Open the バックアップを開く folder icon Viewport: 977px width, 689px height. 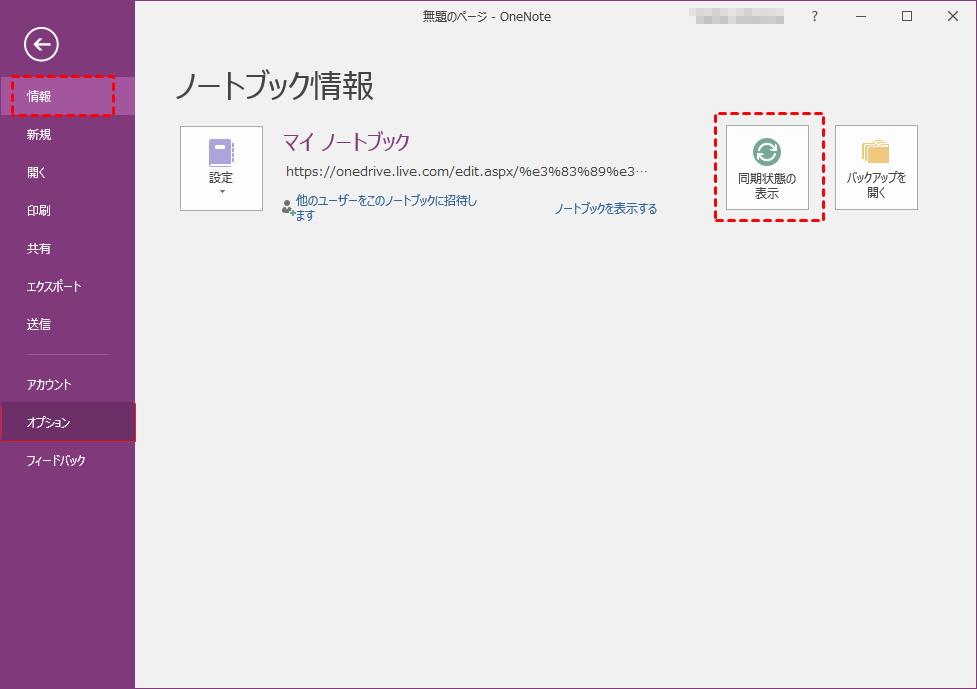pyautogui.click(x=875, y=152)
